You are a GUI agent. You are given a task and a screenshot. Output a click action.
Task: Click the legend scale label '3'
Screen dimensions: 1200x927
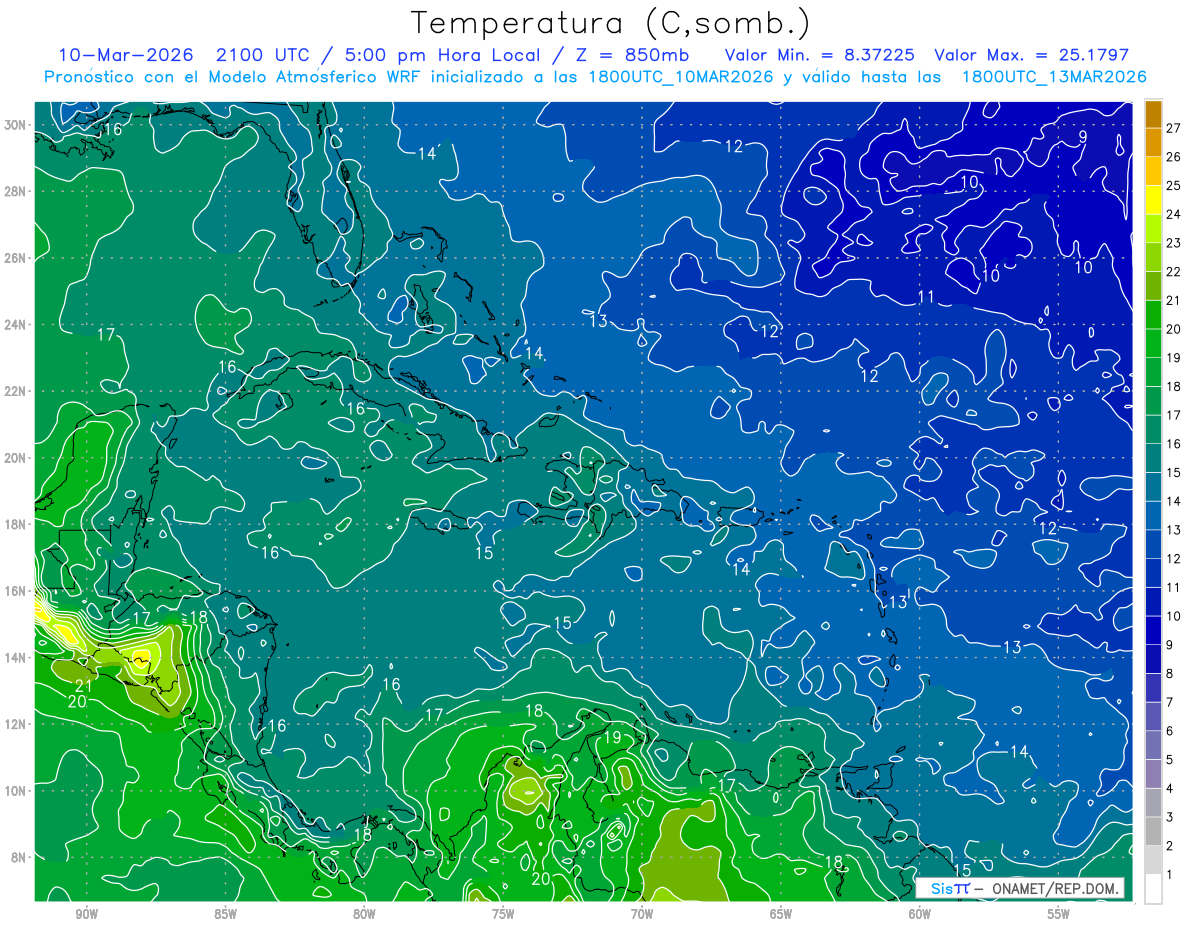1170,818
